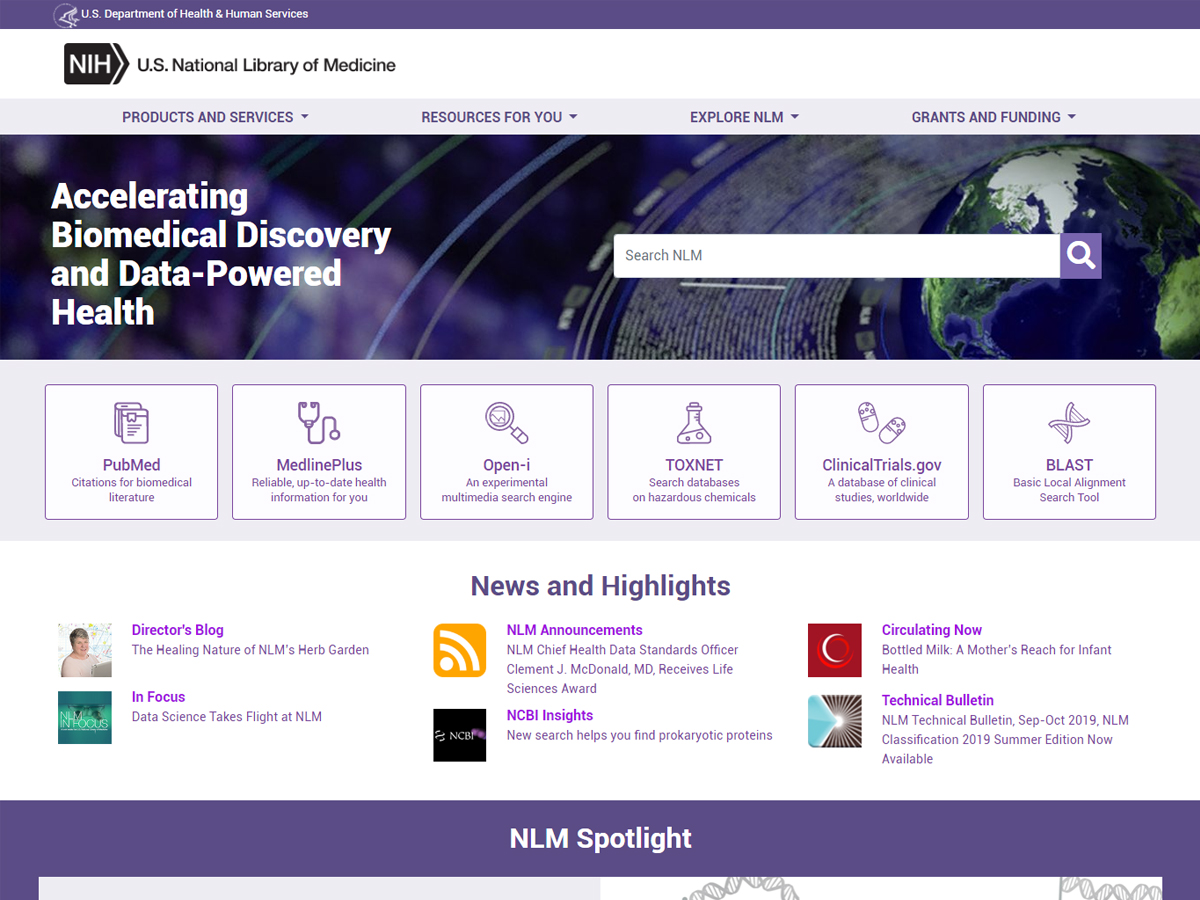The height and width of the screenshot is (900, 1200).
Task: Open the Grants and Funding menu
Action: tap(993, 117)
